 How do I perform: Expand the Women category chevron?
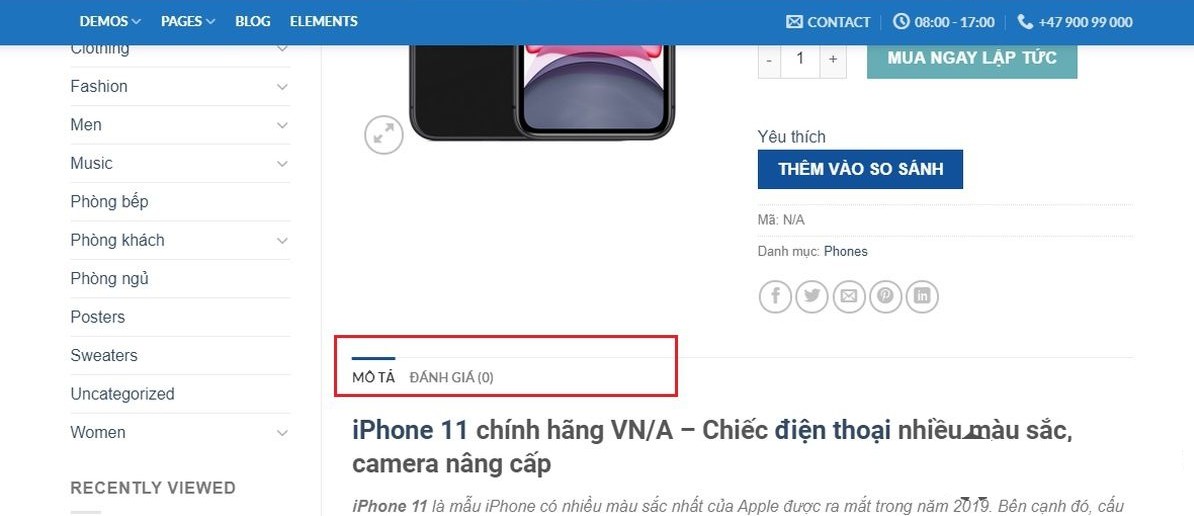[282, 433]
